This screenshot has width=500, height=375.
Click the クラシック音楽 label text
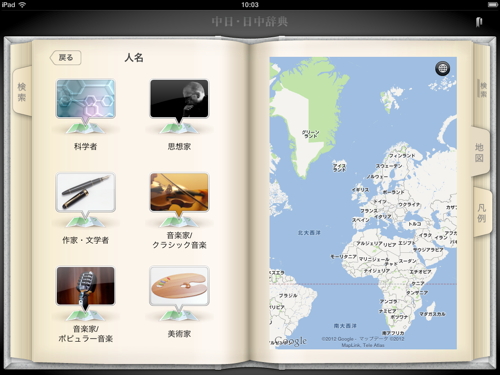coord(179,245)
